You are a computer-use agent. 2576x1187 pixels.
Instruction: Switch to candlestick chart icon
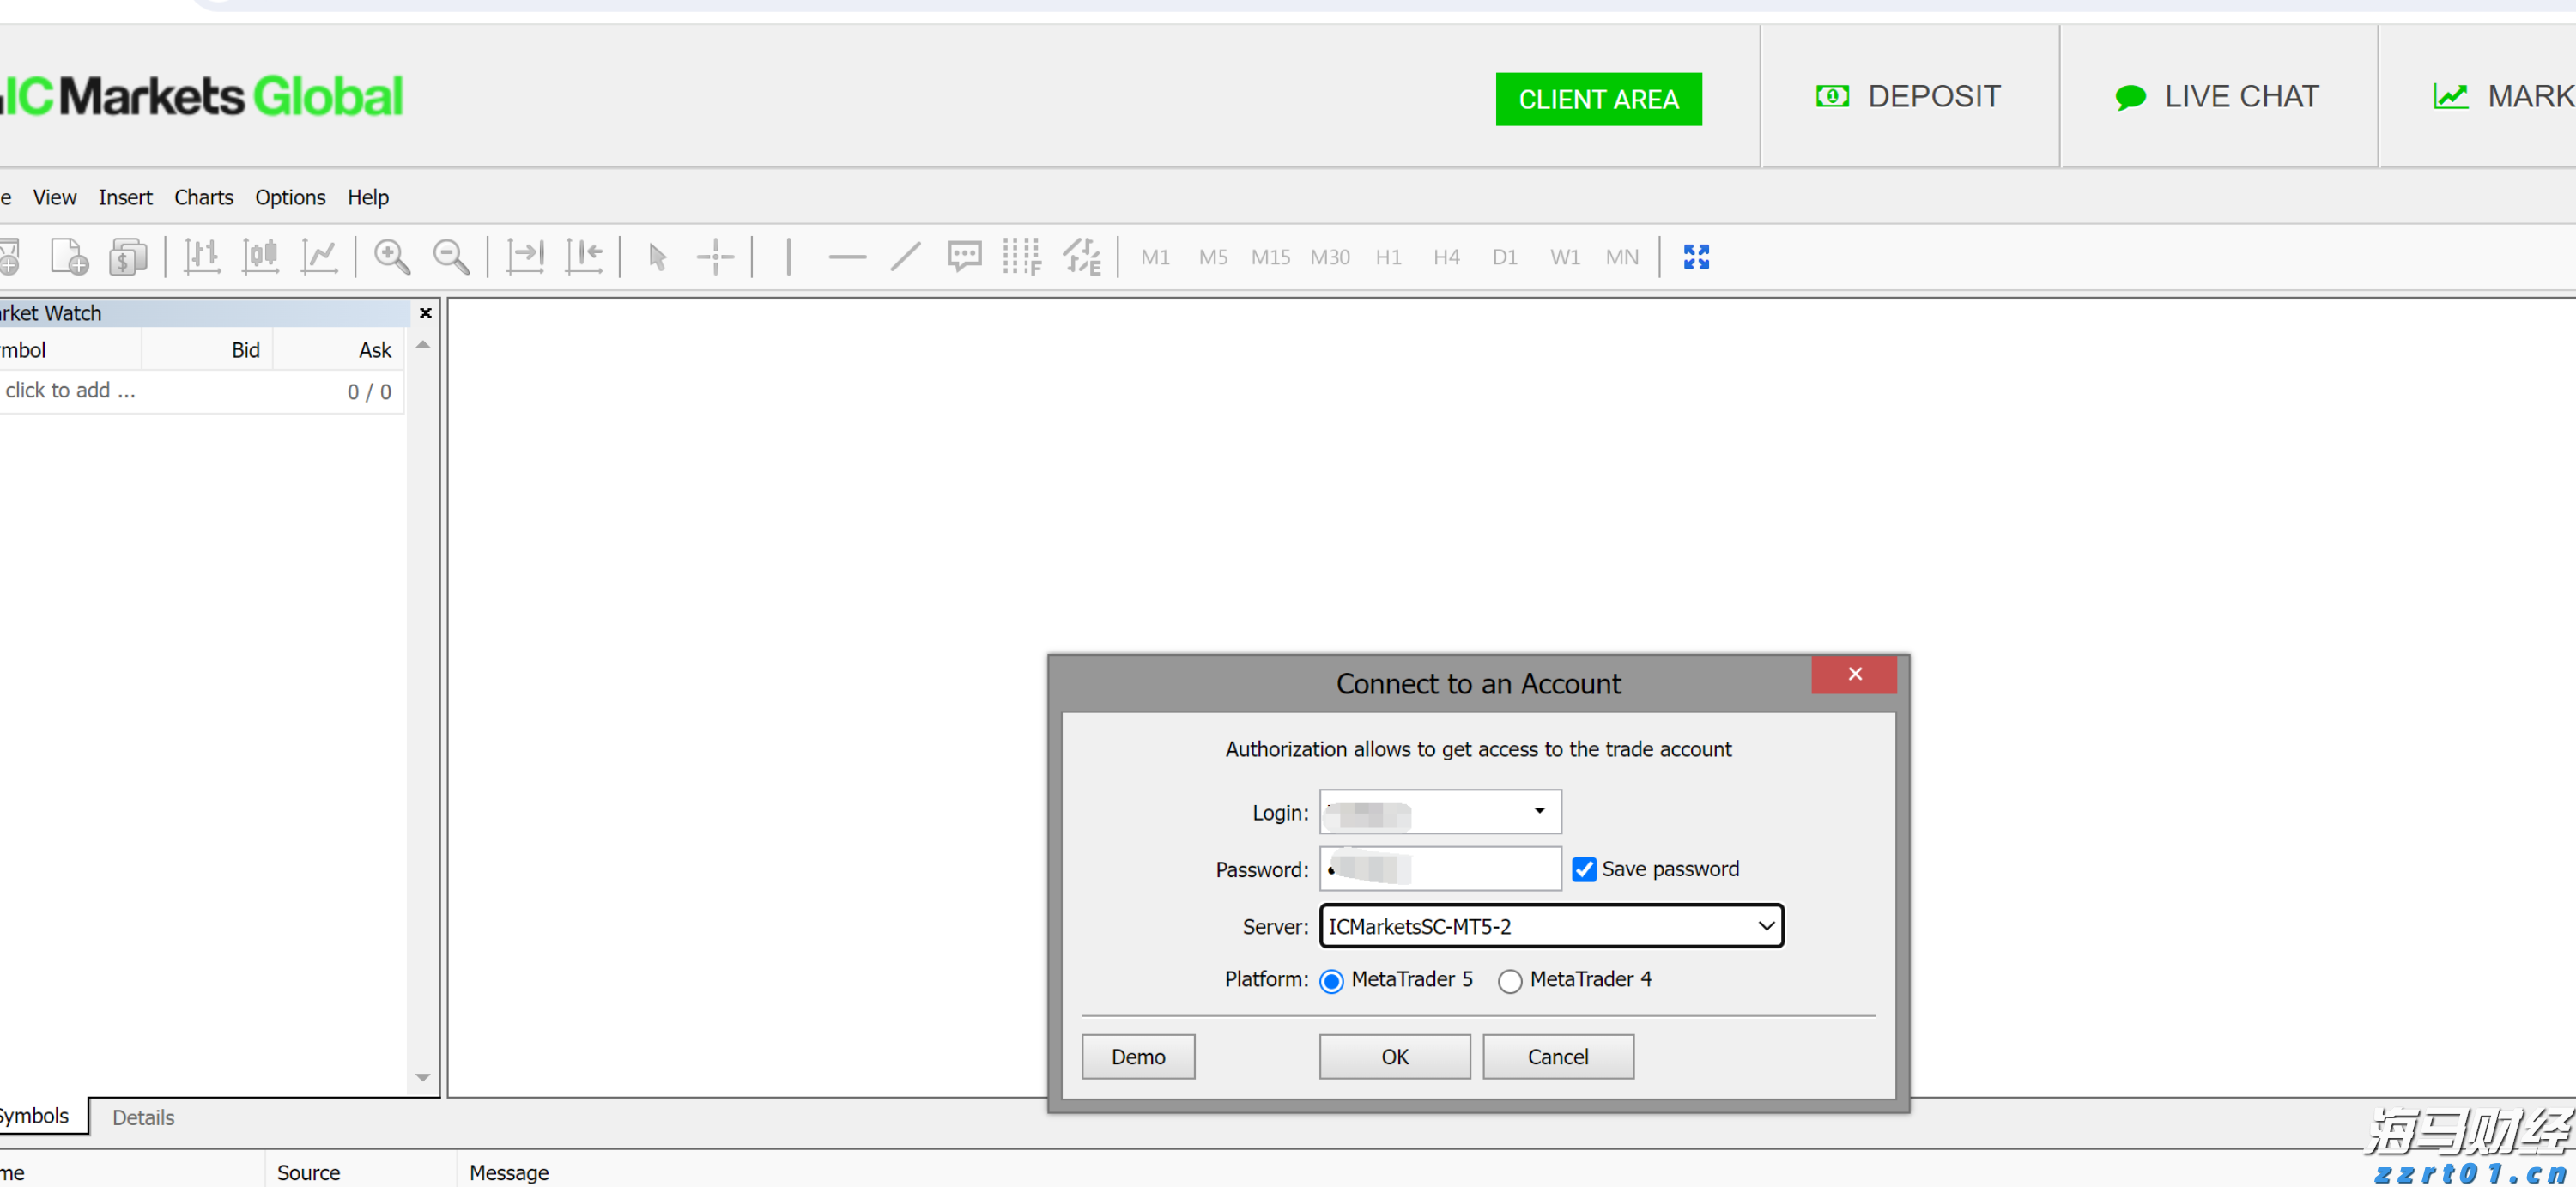tap(261, 257)
